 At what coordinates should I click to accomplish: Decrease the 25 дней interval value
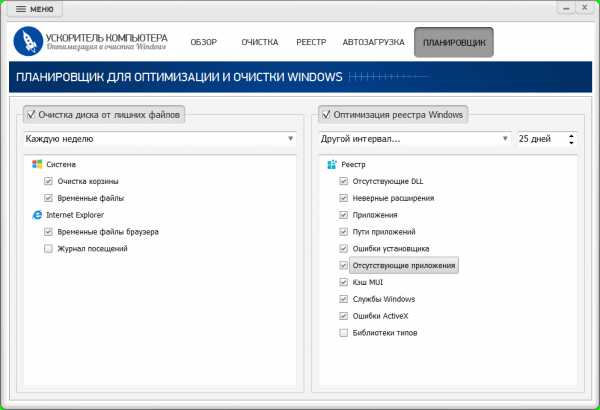coord(571,142)
